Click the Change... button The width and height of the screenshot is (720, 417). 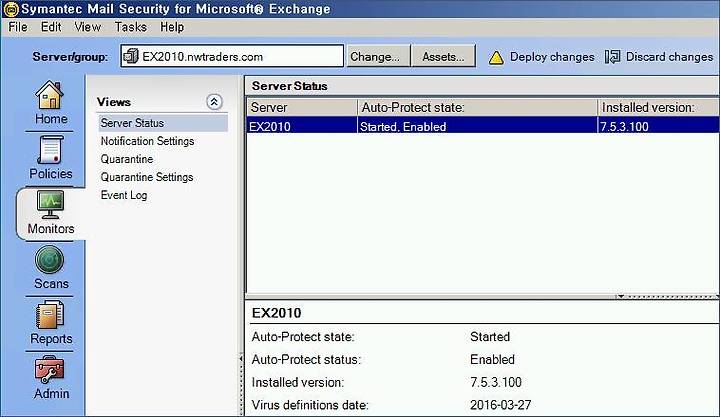[x=378, y=56]
